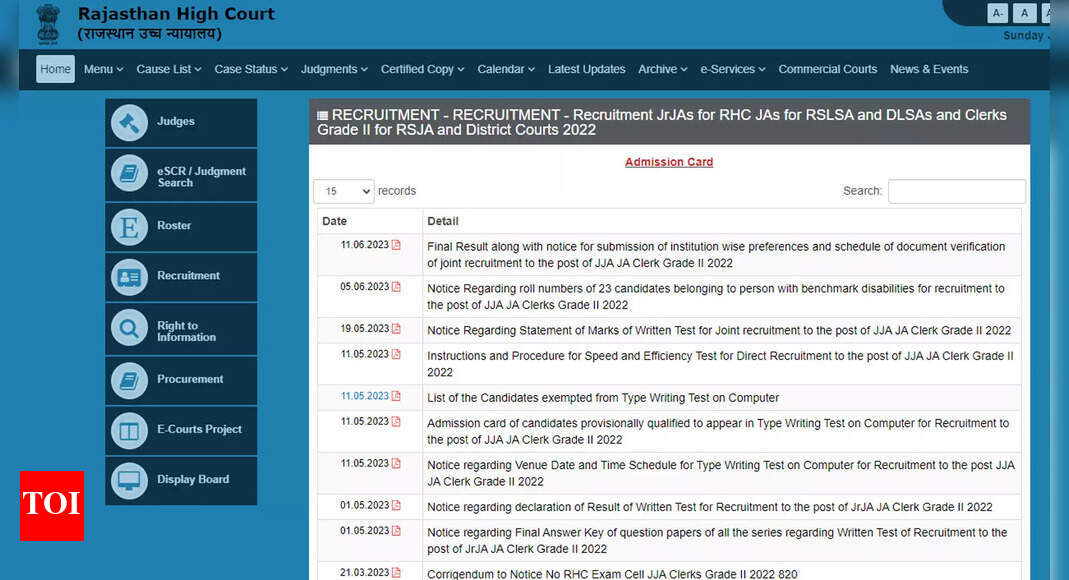The height and width of the screenshot is (580, 1069).
Task: Switch to the Home tab
Action: (55, 68)
